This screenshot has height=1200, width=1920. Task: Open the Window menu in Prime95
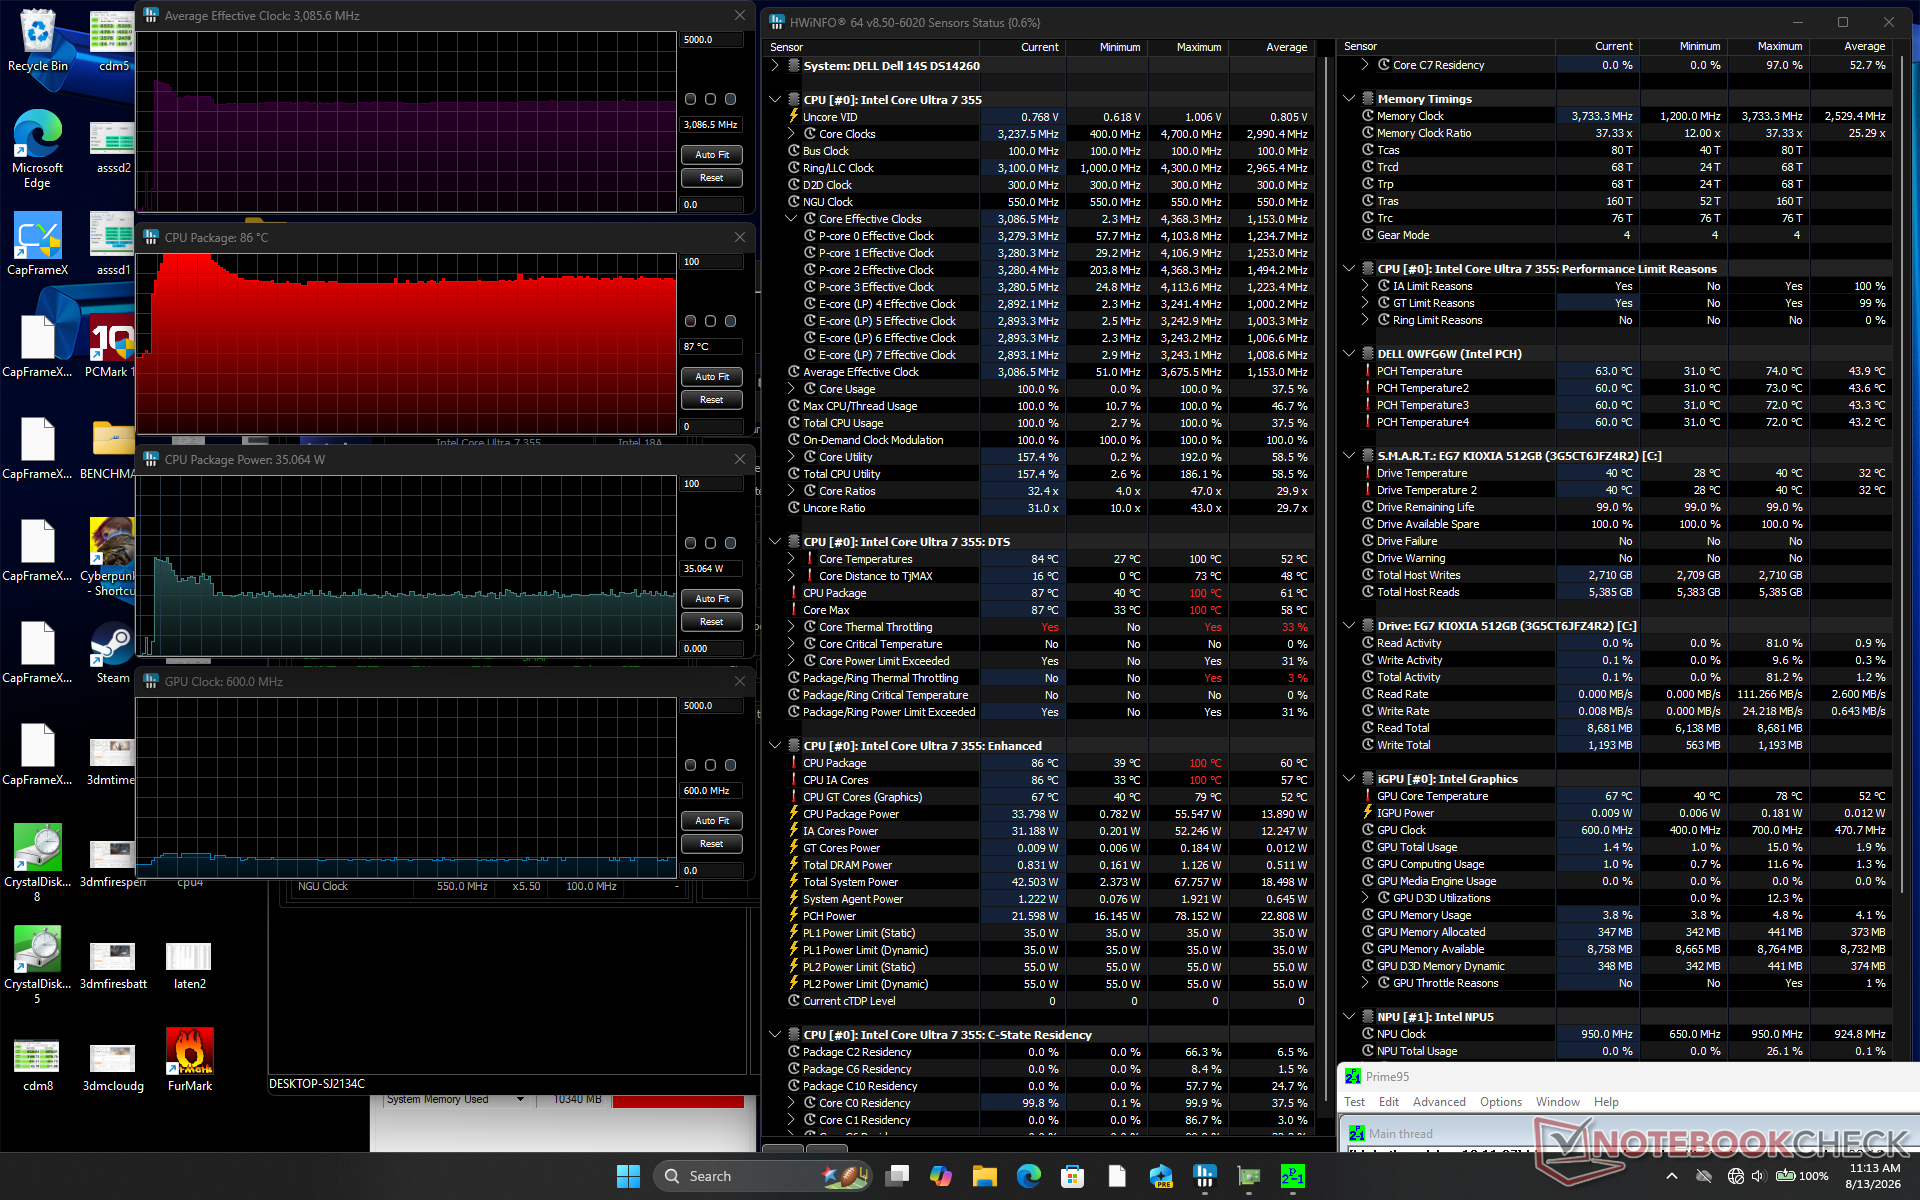coord(1558,1102)
